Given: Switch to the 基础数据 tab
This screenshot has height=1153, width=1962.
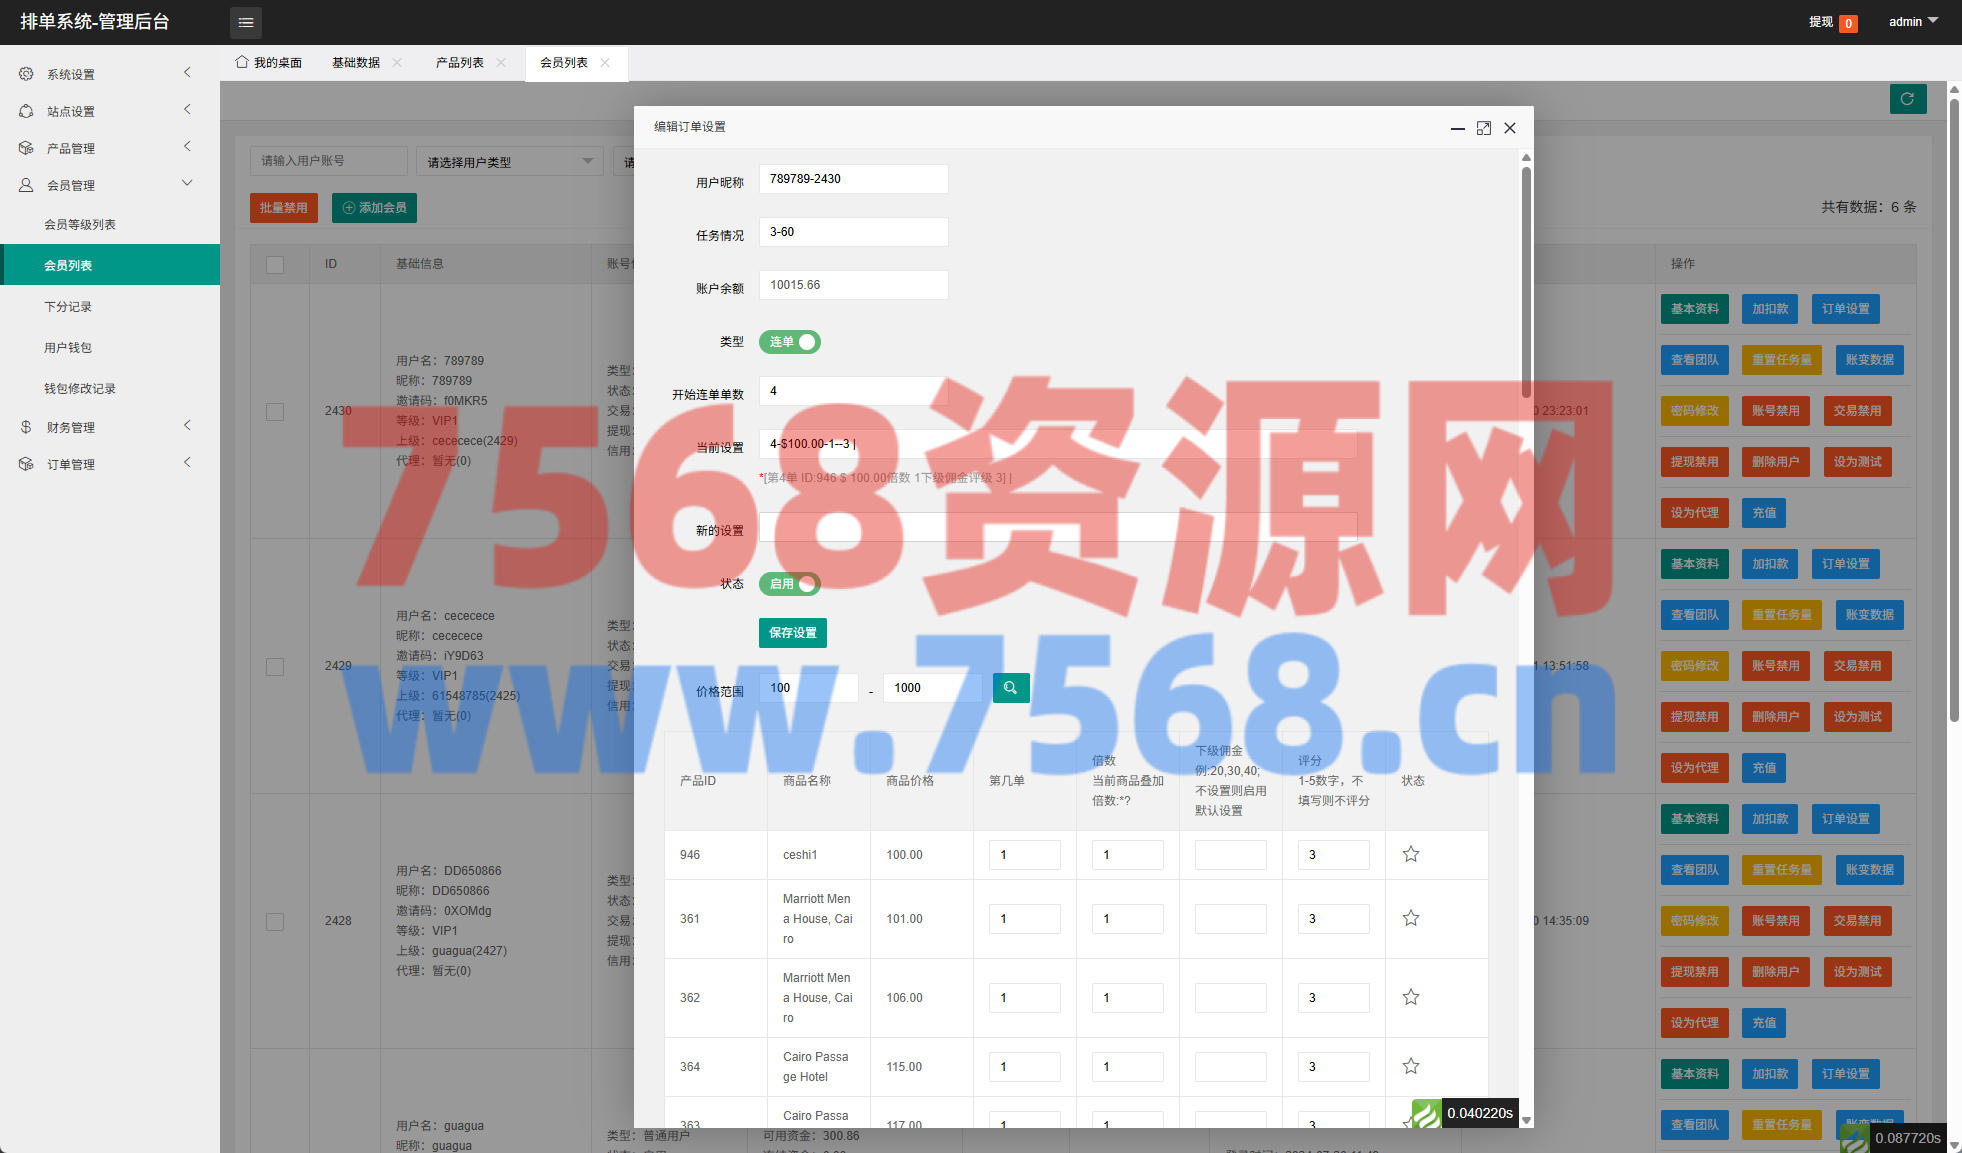Looking at the screenshot, I should click(x=356, y=63).
